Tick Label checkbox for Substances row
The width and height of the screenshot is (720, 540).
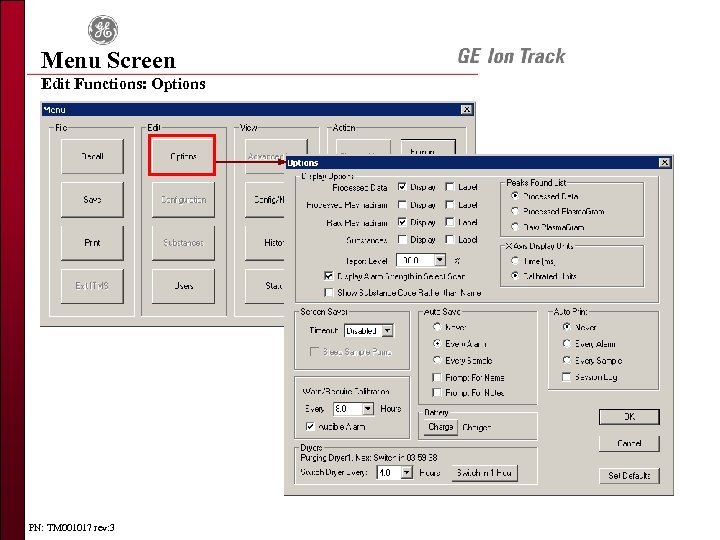pos(450,240)
